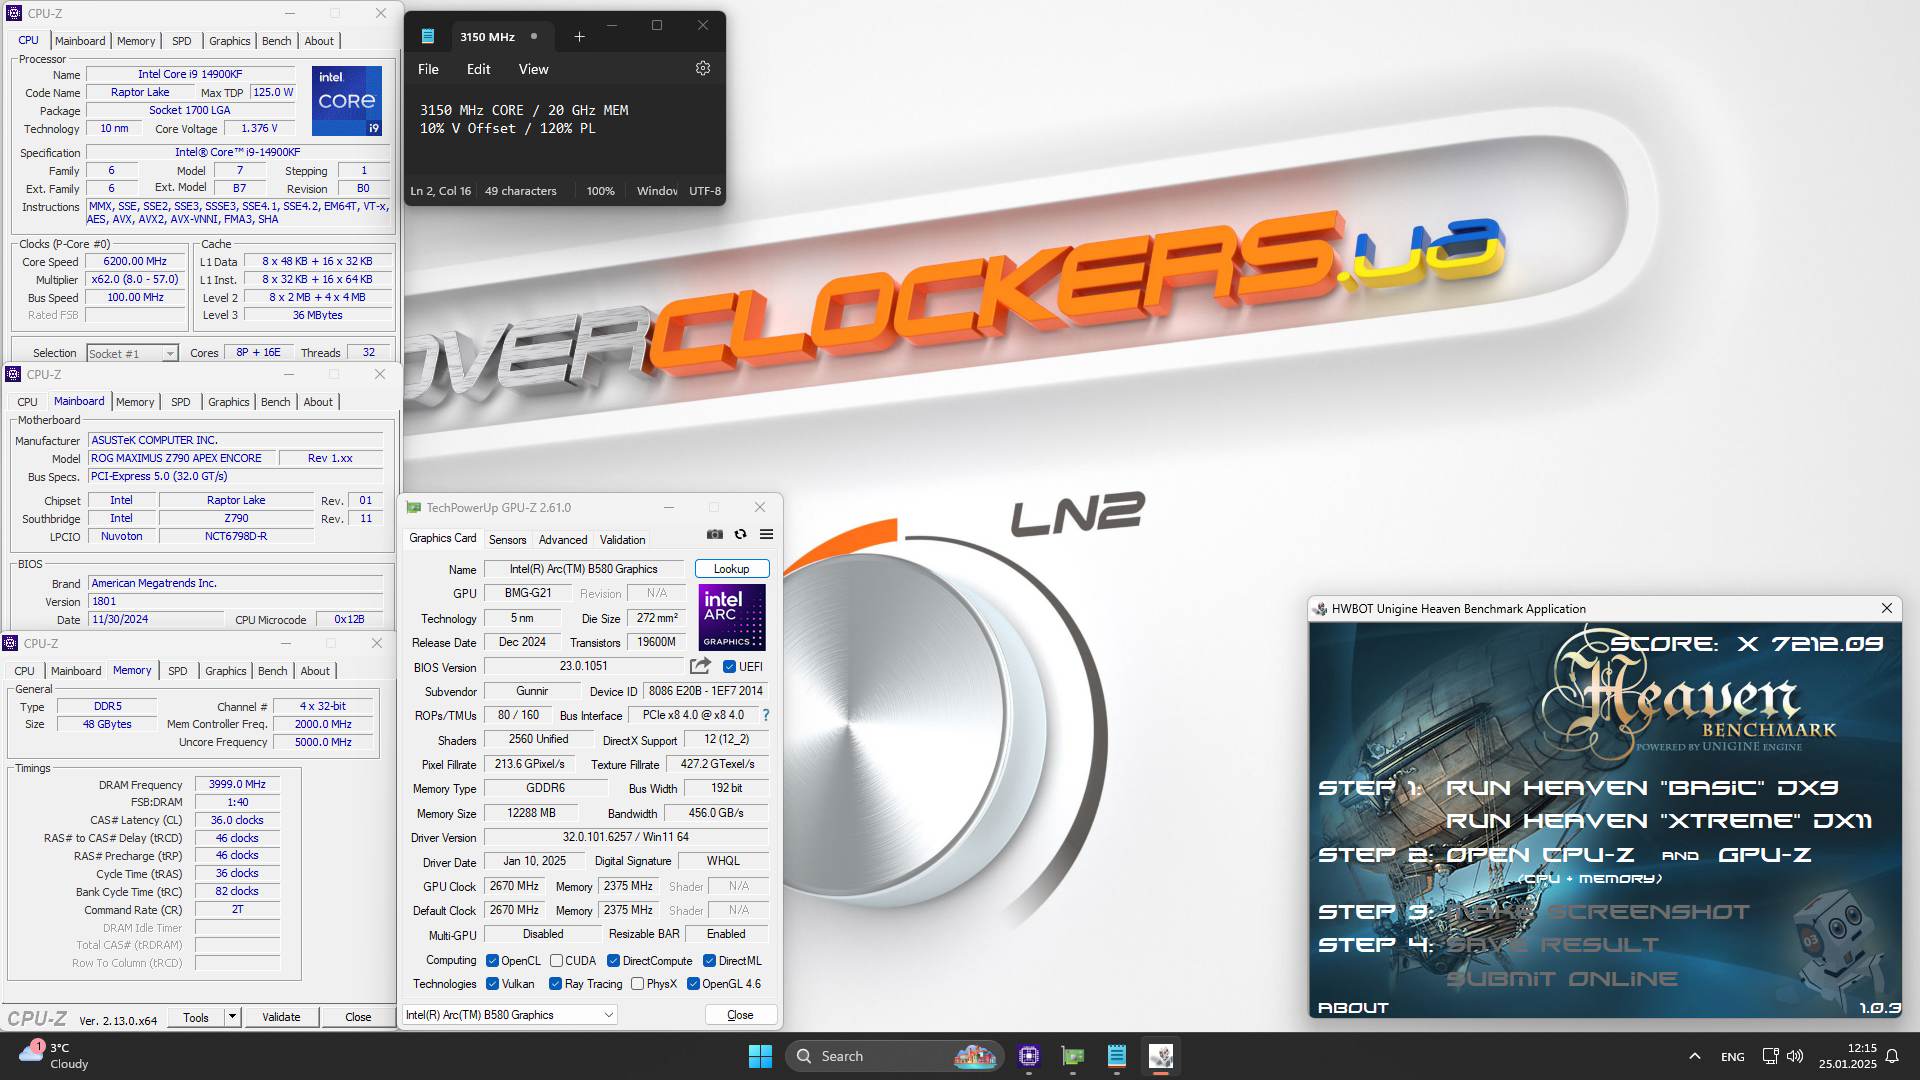Screen dimensions: 1920x1080
Task: Open Notepad settings gear
Action: (703, 69)
